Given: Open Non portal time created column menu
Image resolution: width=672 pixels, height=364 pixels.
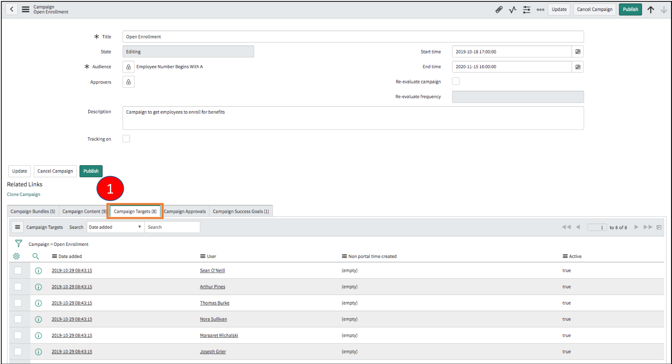Looking at the screenshot, I should click(x=344, y=256).
